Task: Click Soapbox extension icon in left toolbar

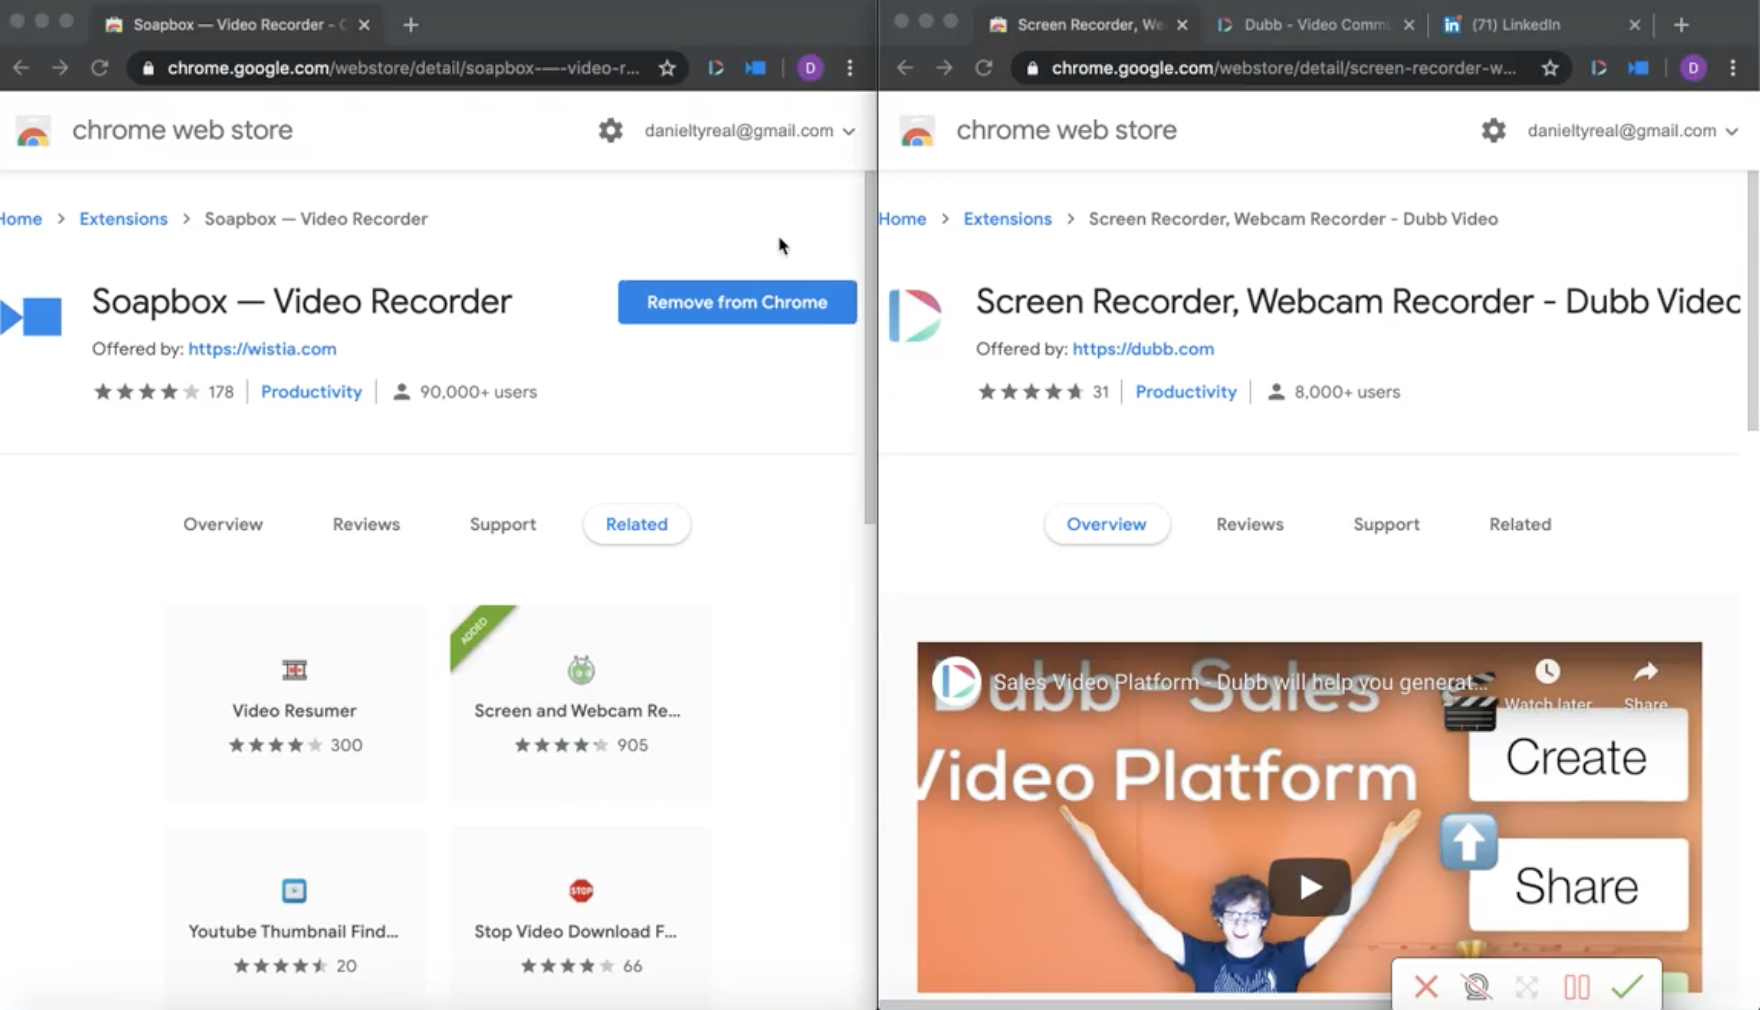Action: (755, 68)
